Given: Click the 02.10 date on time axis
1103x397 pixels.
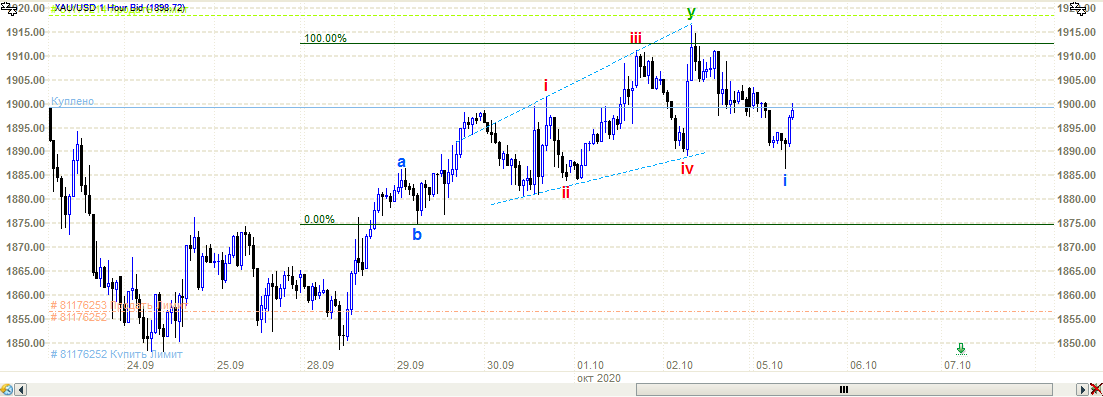Looking at the screenshot, I should (680, 365).
